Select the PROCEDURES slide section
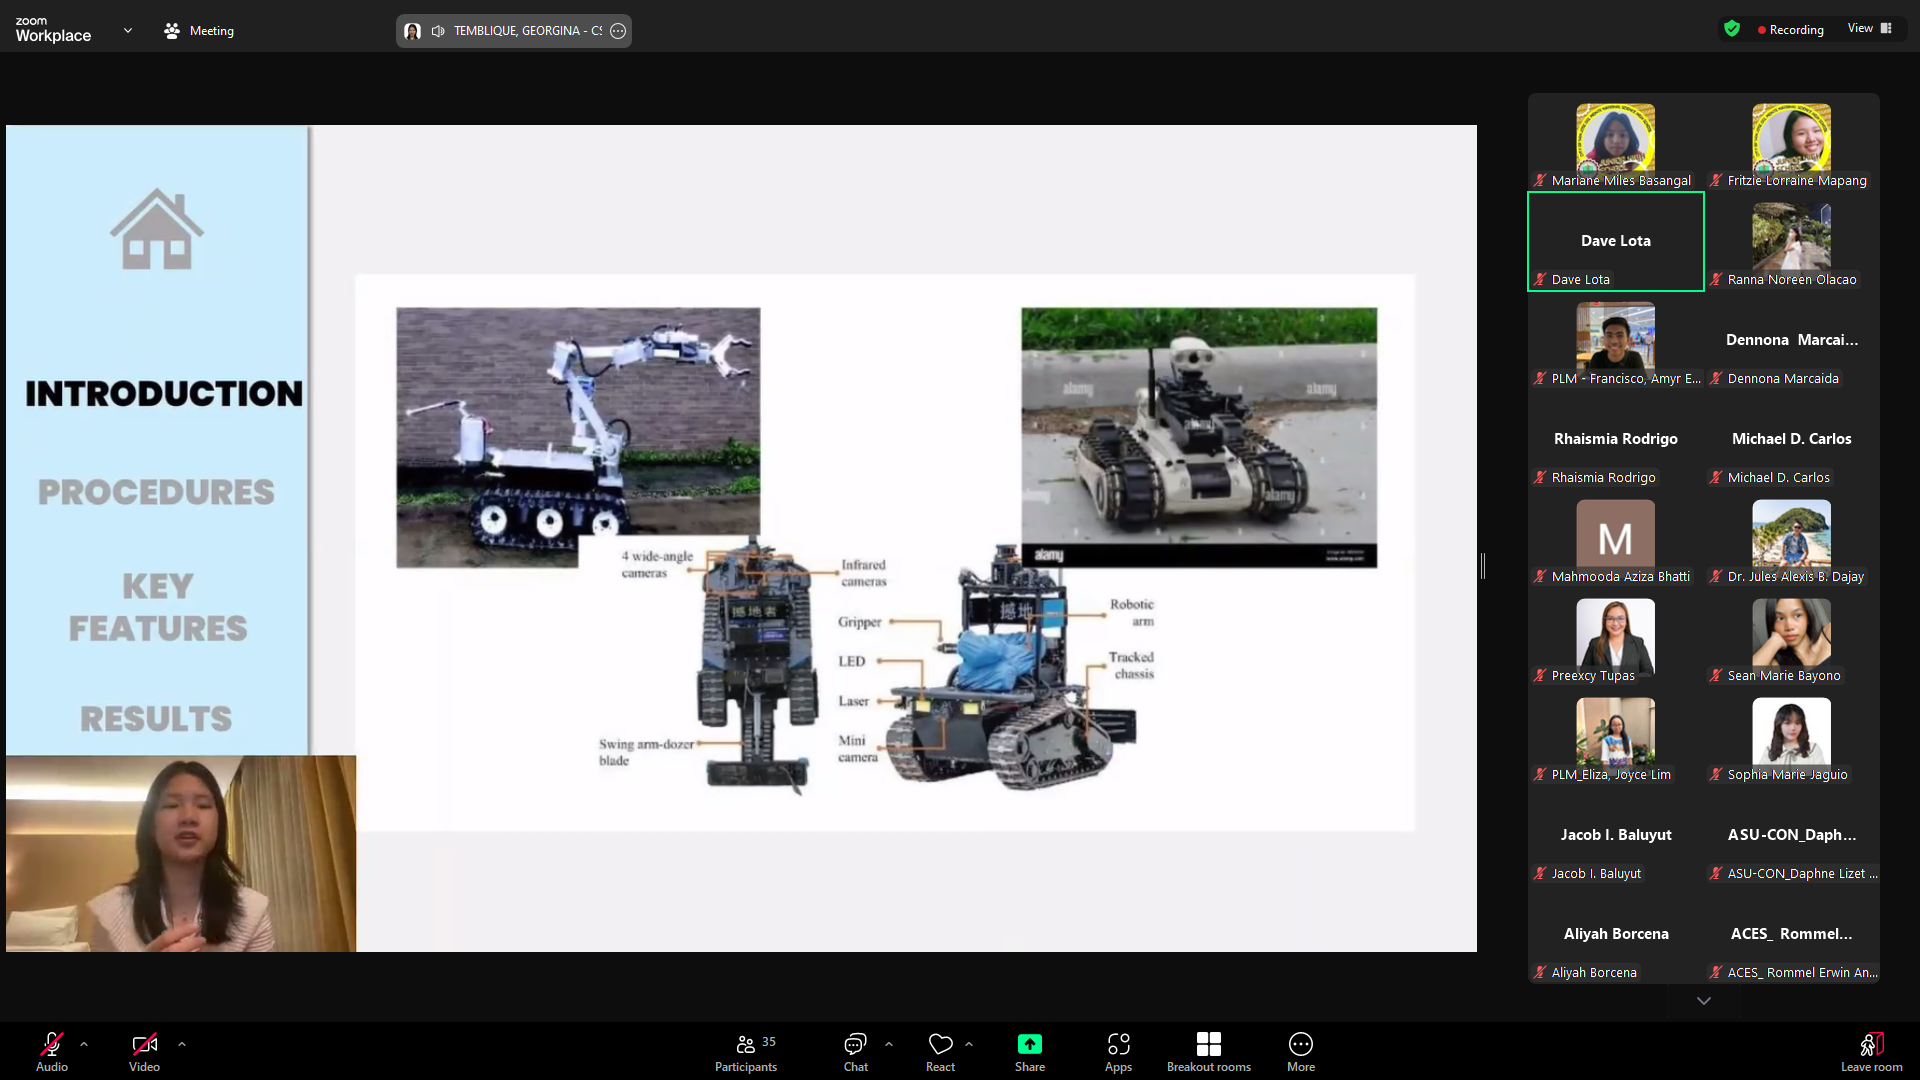Viewport: 1920px width, 1080px height. coord(156,492)
